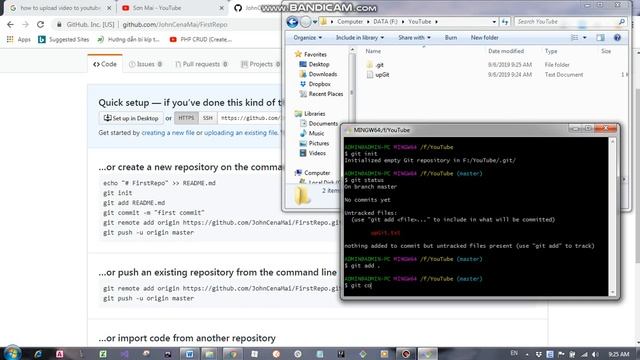The width and height of the screenshot is (640, 360).
Task: Select Music library
Action: 312,133
